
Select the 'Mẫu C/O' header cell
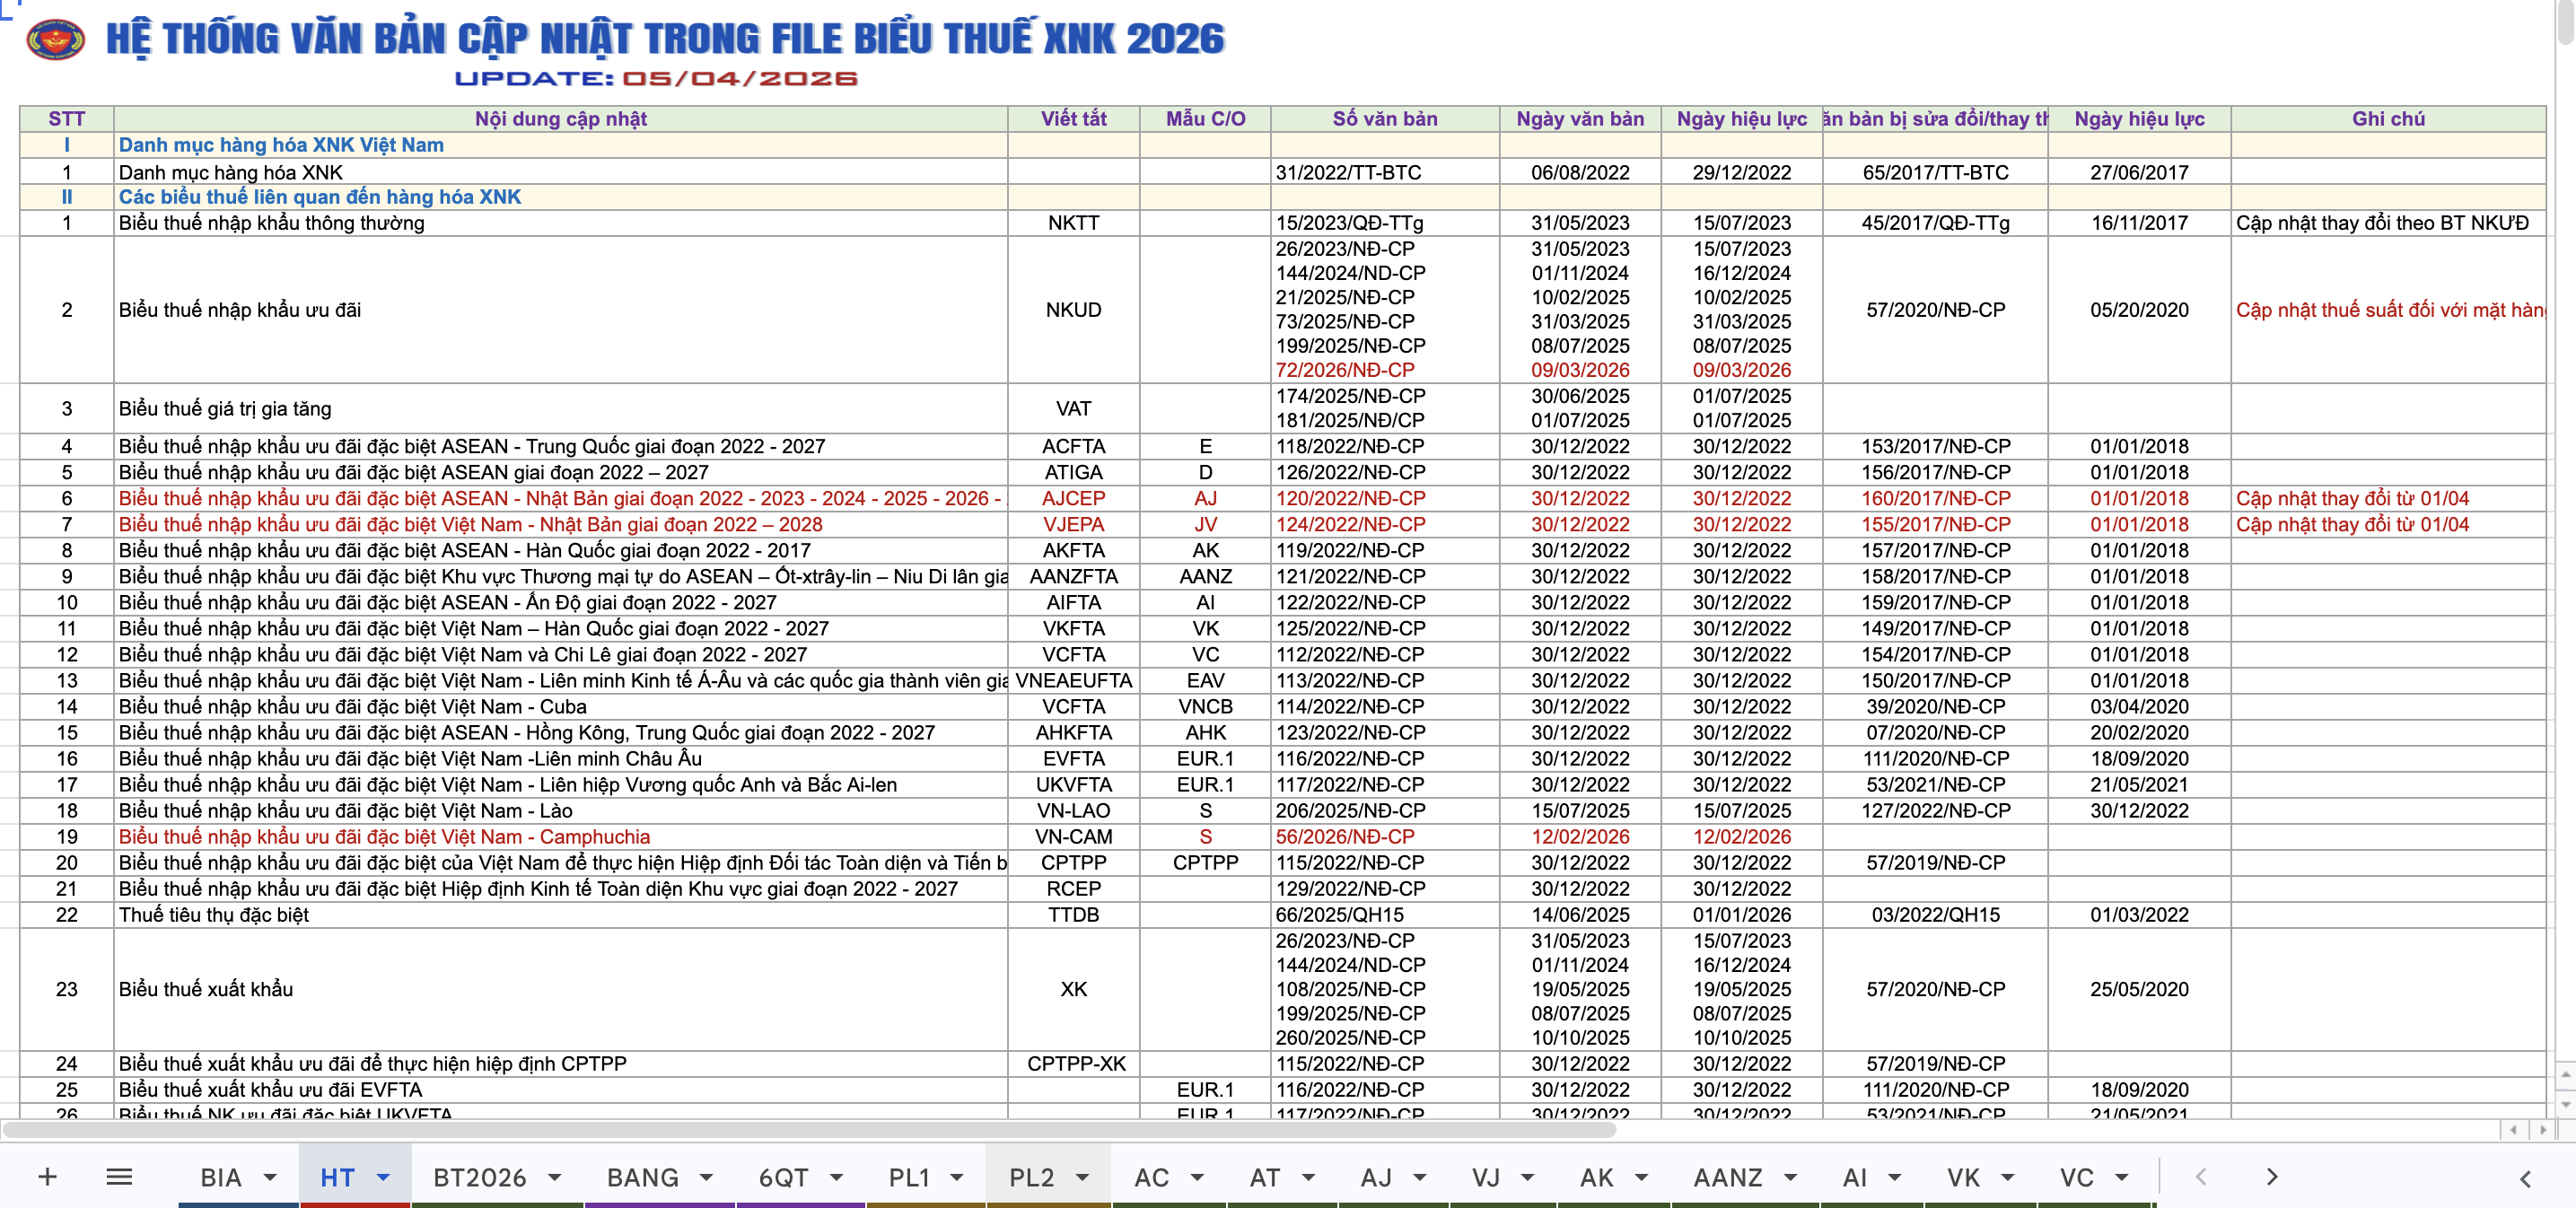(x=1205, y=119)
